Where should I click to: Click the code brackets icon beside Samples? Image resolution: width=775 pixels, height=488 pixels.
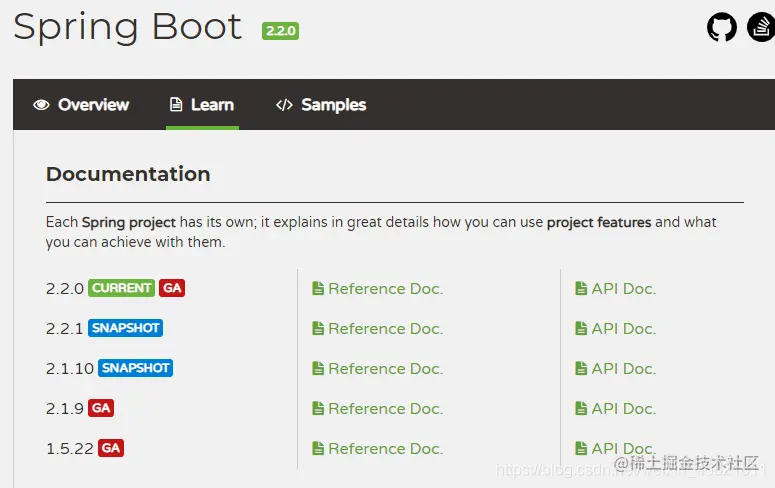[x=284, y=105]
